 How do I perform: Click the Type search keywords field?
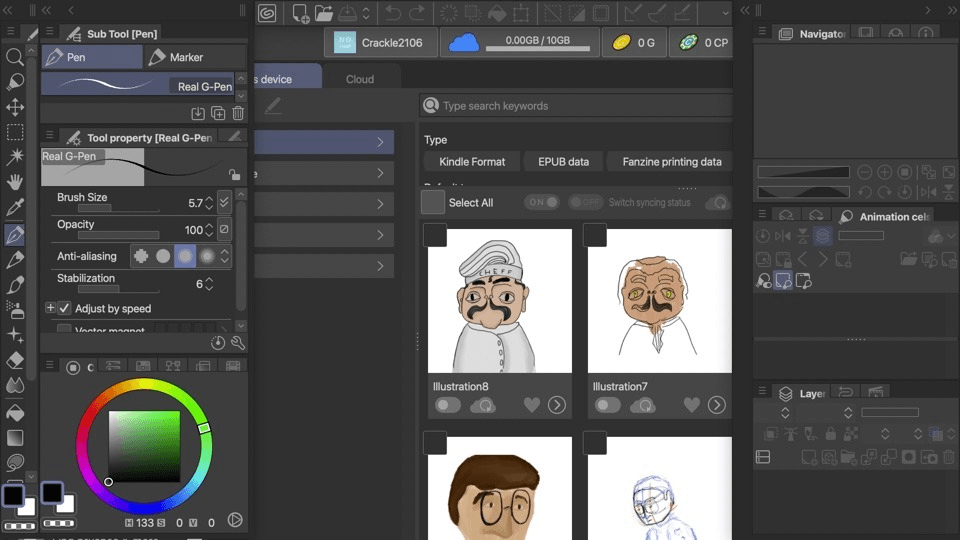click(x=576, y=105)
